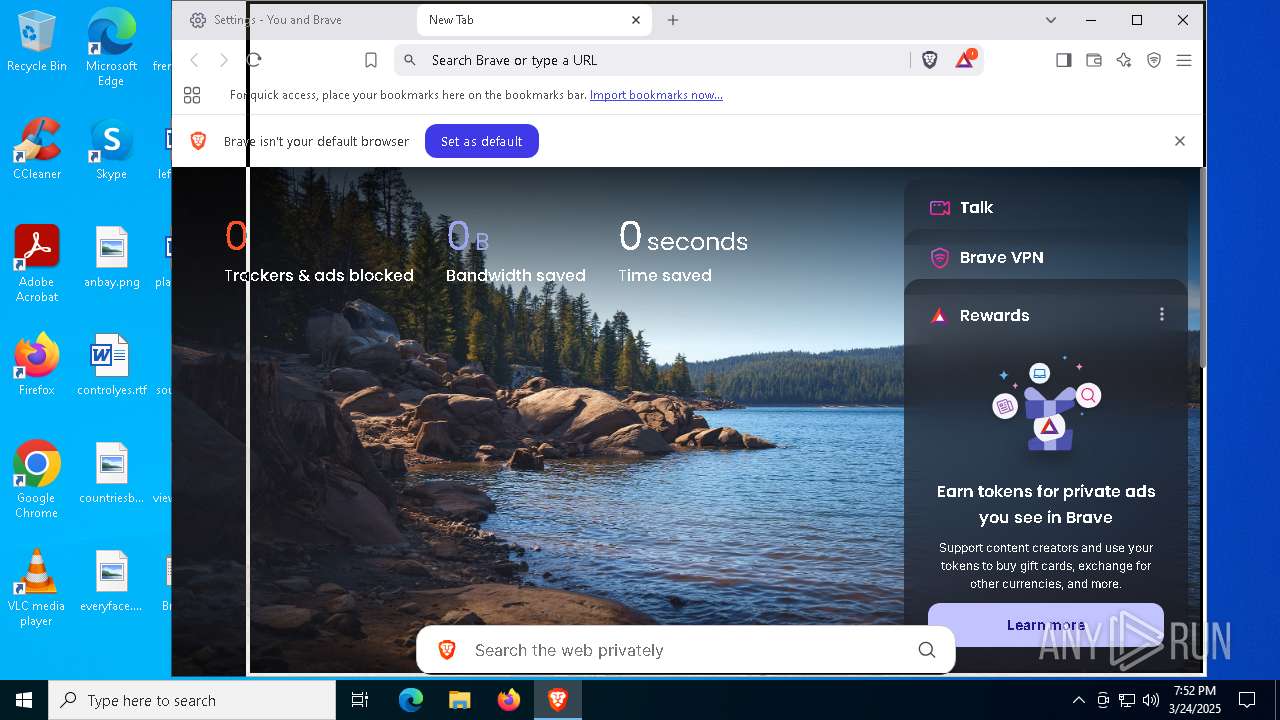Image resolution: width=1280 pixels, height=720 pixels.
Task: Select the New Tab tab
Action: pos(535,20)
